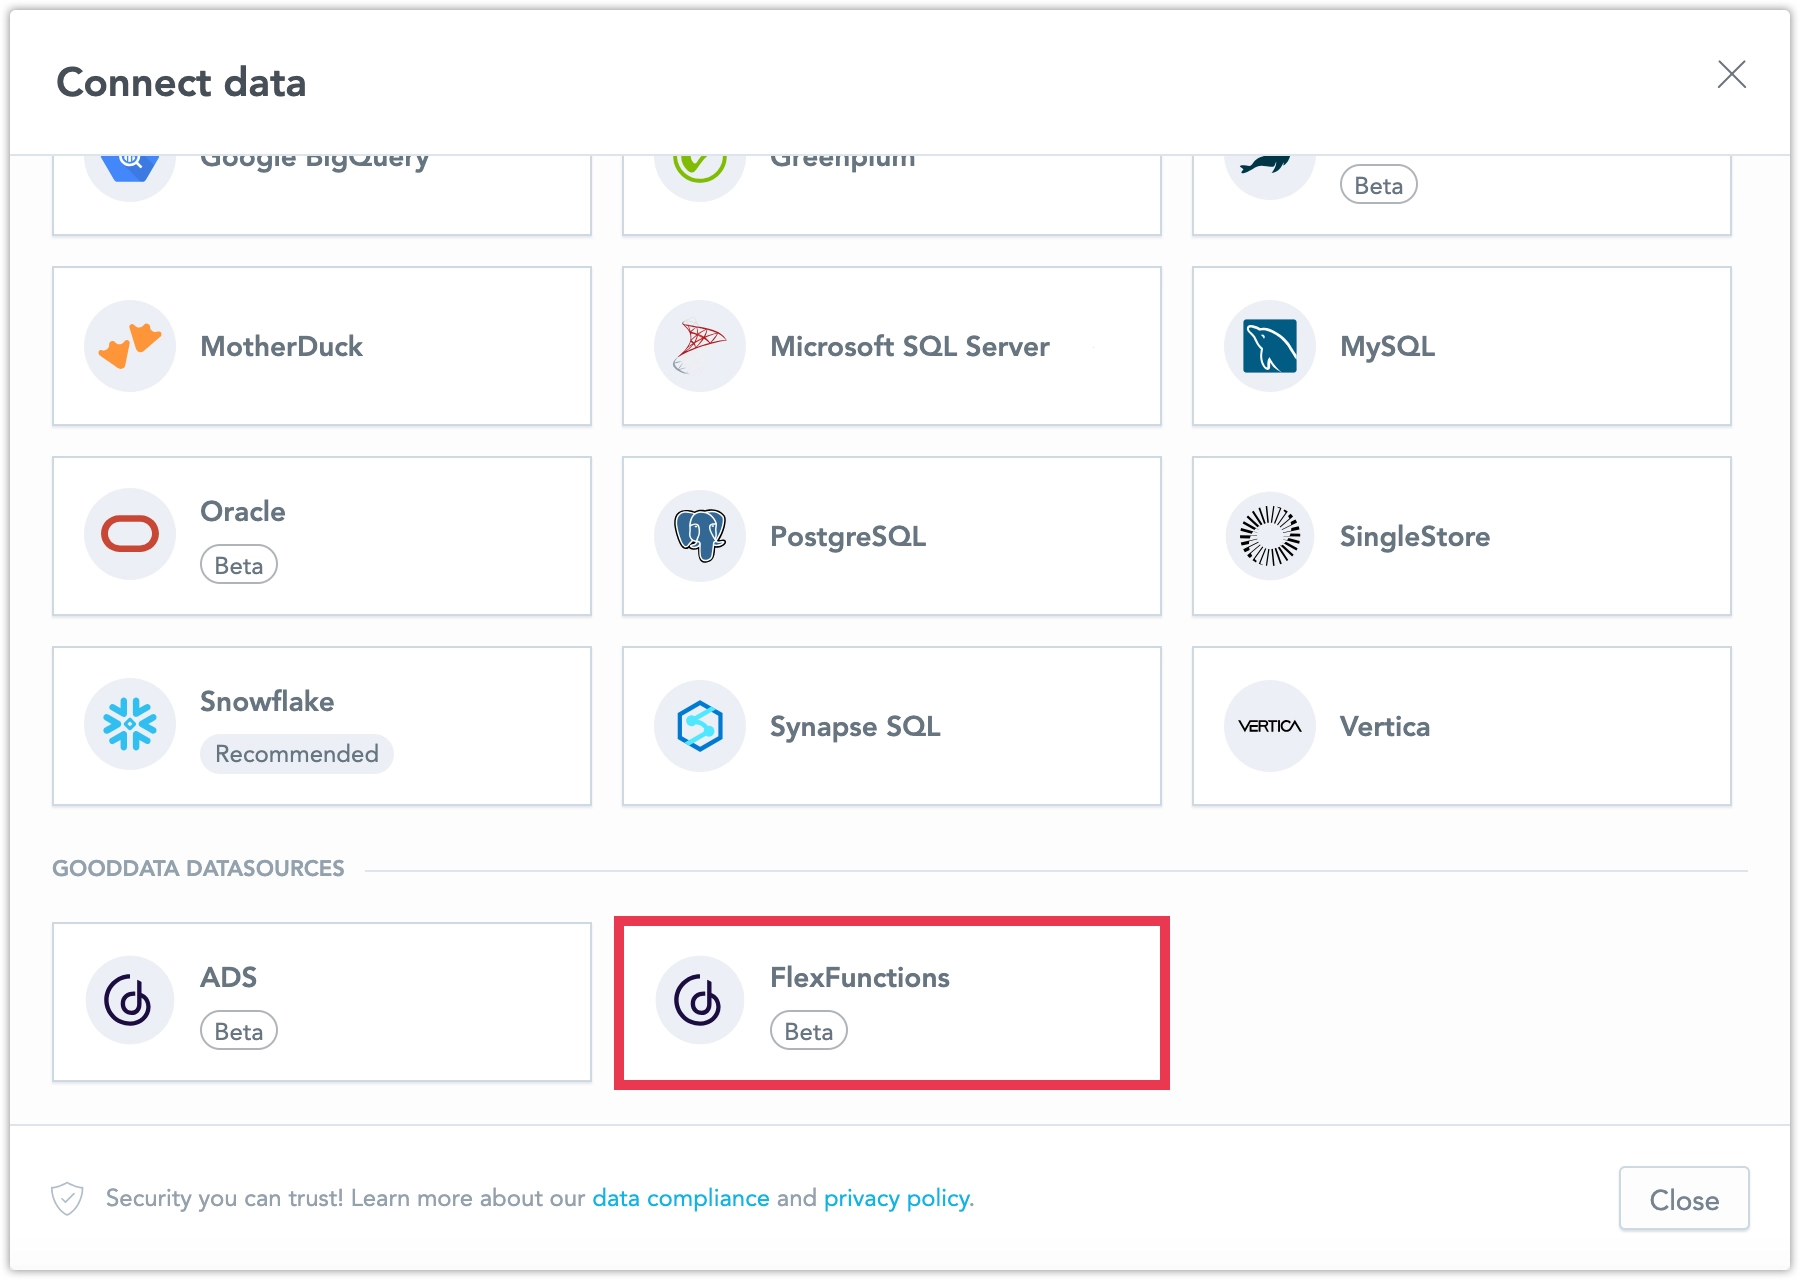Click the Vertica logo icon
Image resolution: width=1800 pixels, height=1280 pixels.
[x=1270, y=726]
